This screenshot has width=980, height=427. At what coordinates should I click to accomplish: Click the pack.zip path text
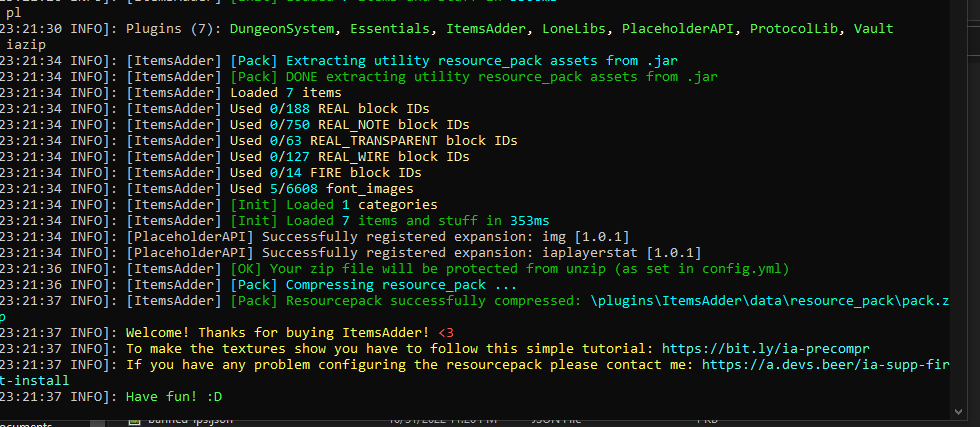[770, 301]
